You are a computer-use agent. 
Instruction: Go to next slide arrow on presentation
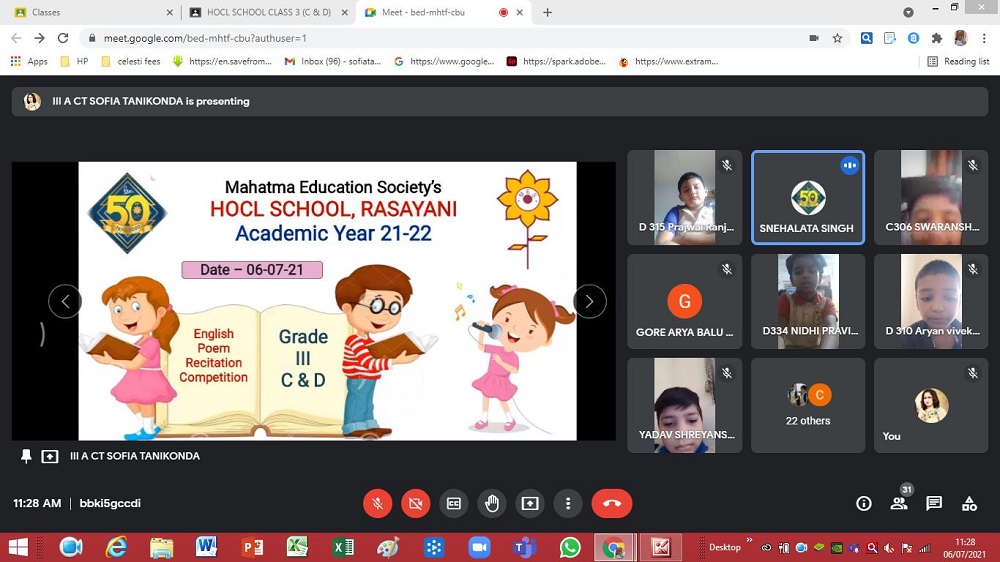click(589, 301)
